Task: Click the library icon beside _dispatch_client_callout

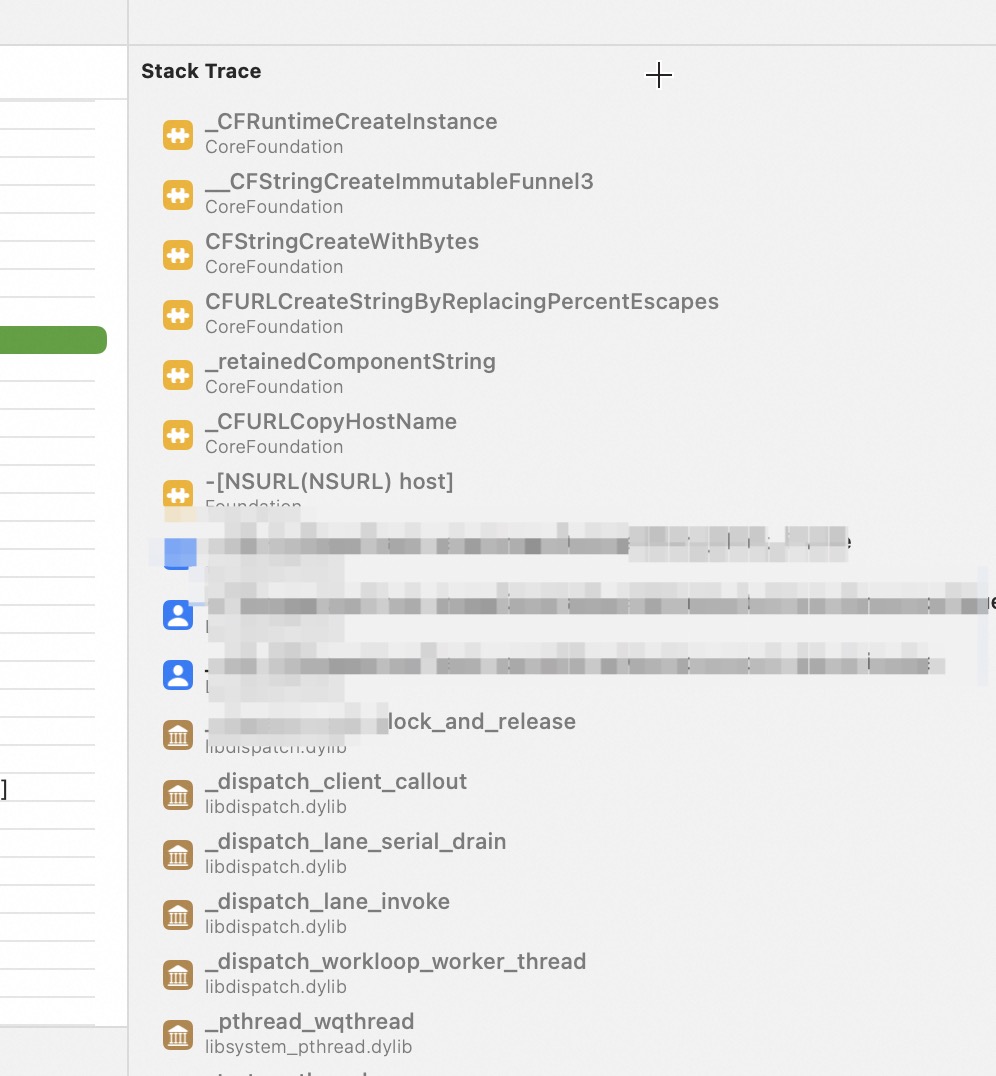Action: [178, 795]
